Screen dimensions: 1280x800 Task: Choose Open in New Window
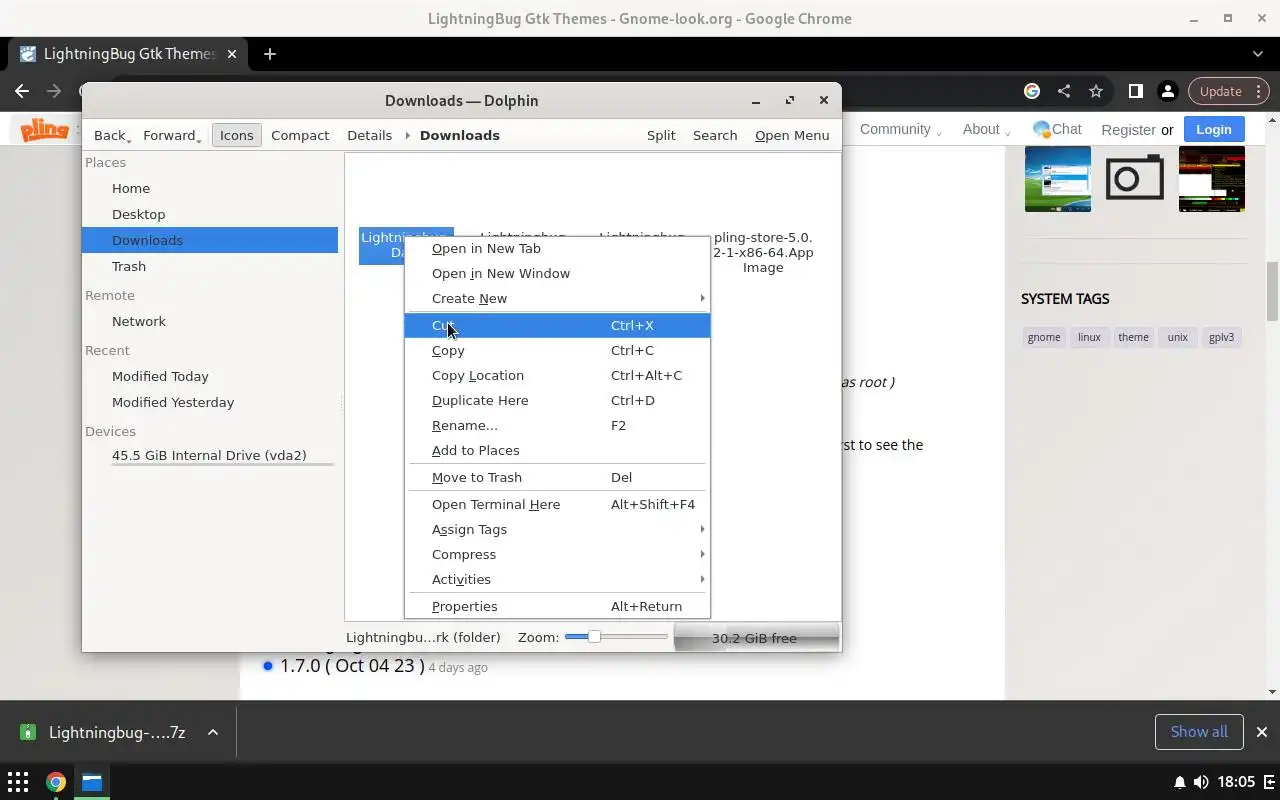[x=557, y=273]
